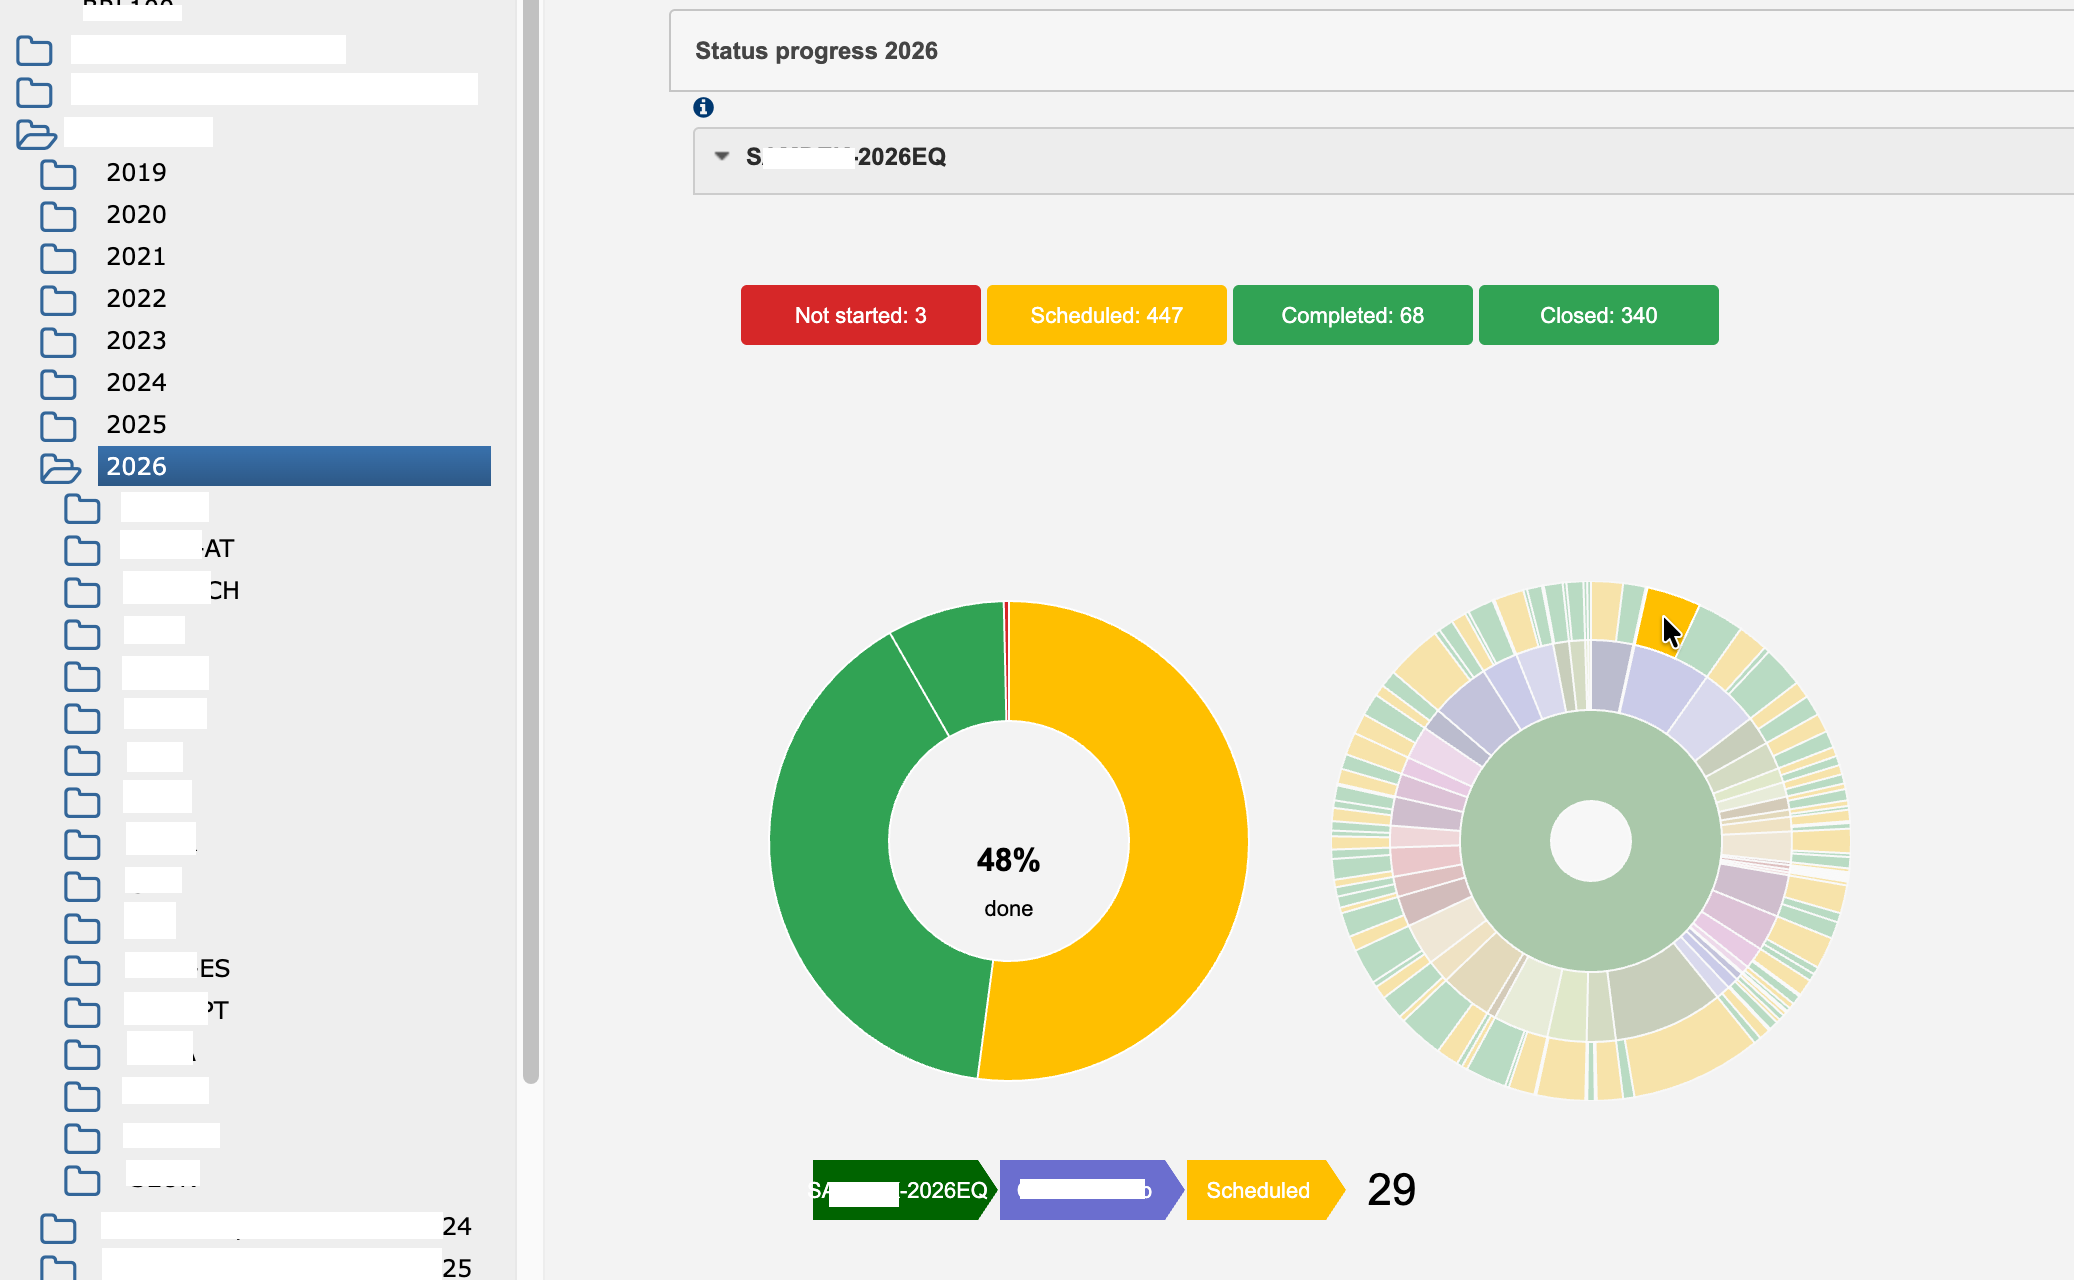Open the 2025 folder icon
Screen dimensions: 2074x1280
pos(58,425)
